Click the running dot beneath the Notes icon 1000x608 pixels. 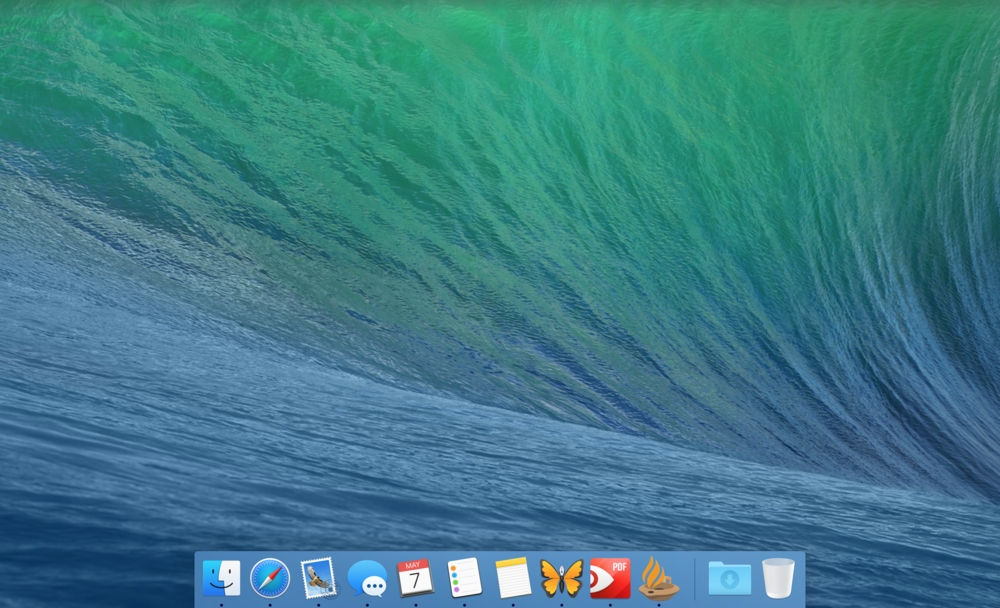click(x=513, y=605)
